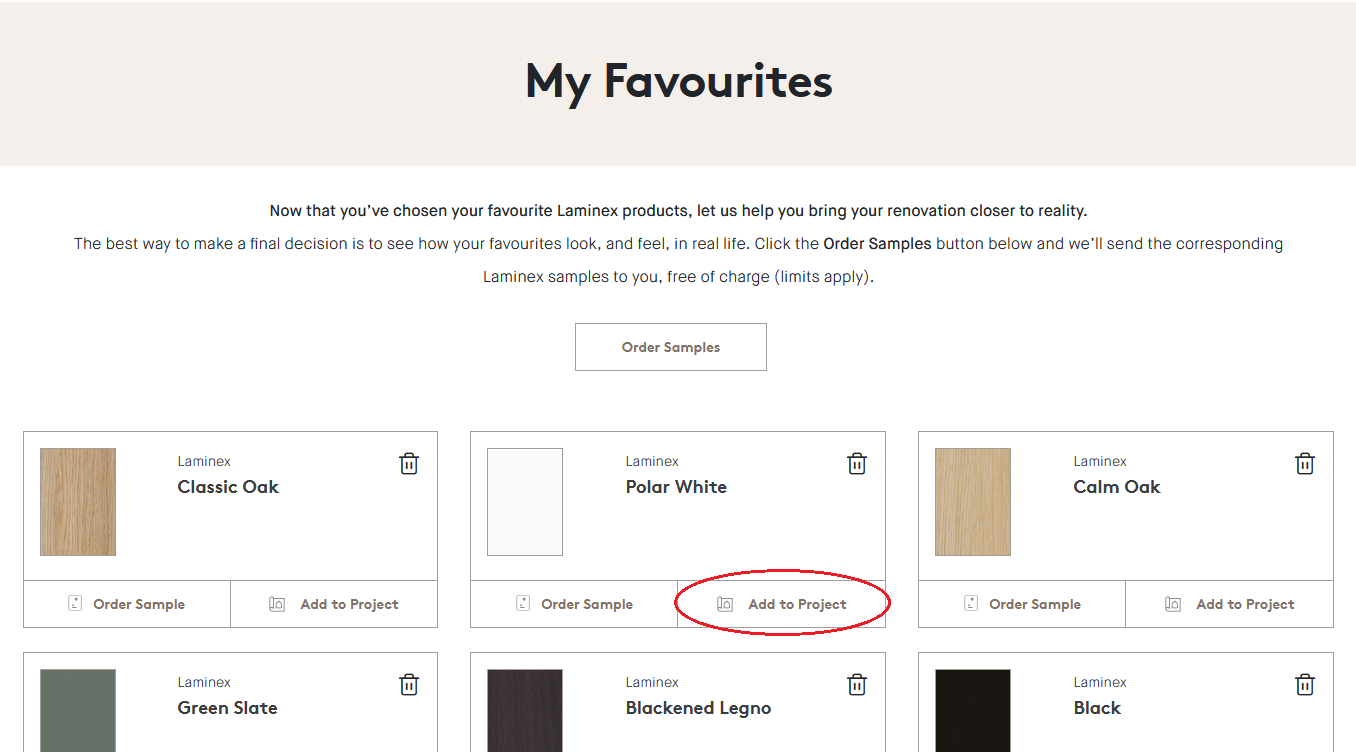Select the Classic Oak product name
Viewport: 1356px width, 752px height.
228,487
